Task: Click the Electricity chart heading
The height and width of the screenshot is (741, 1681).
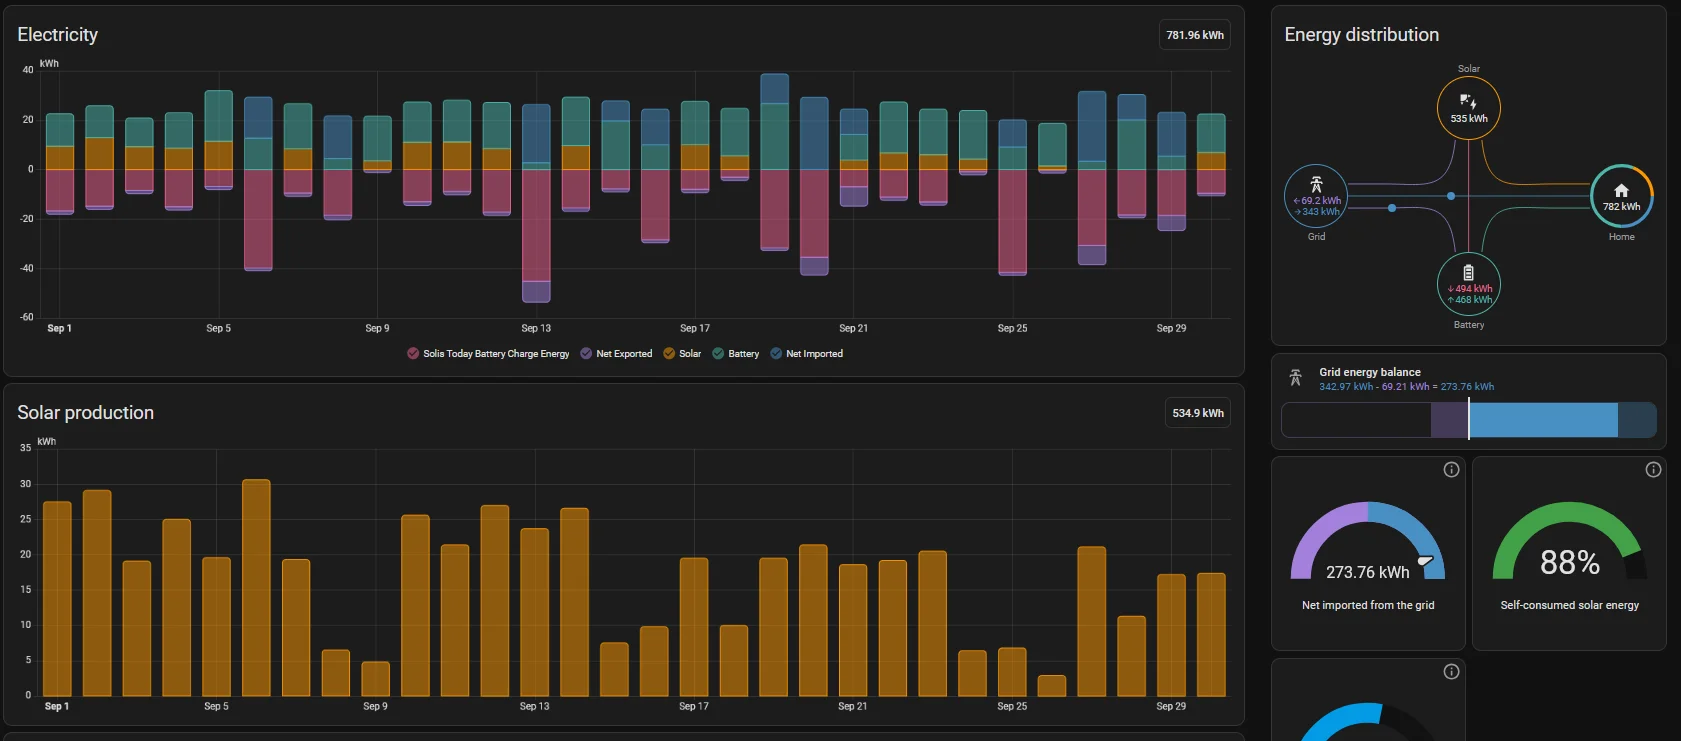Action: point(58,35)
